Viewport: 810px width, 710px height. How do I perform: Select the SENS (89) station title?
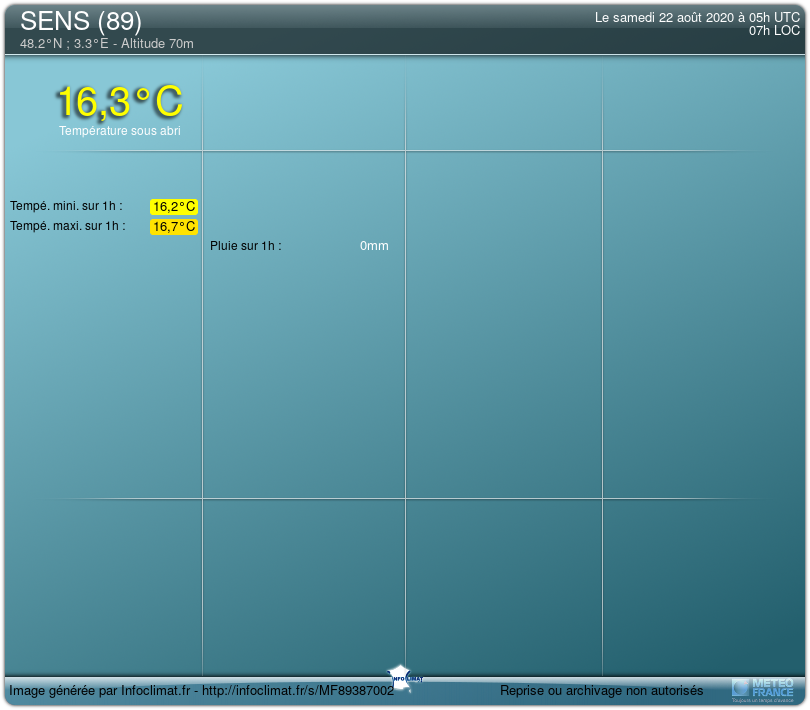coord(81,21)
